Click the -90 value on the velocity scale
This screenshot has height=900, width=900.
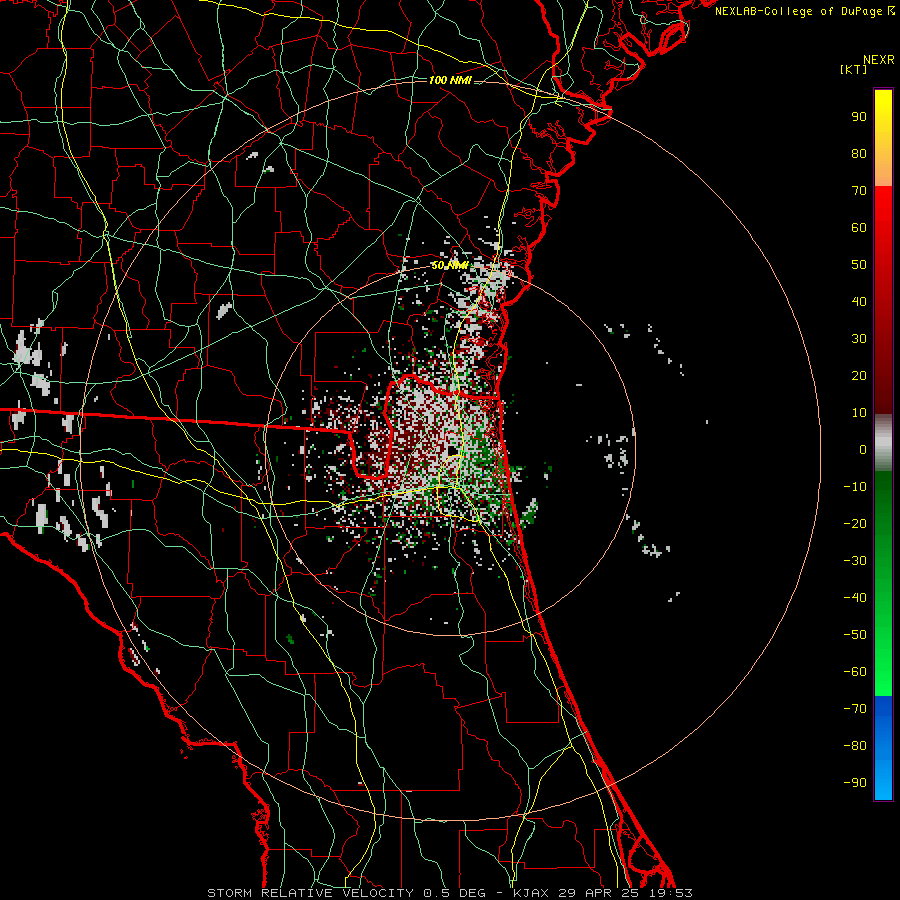[855, 783]
